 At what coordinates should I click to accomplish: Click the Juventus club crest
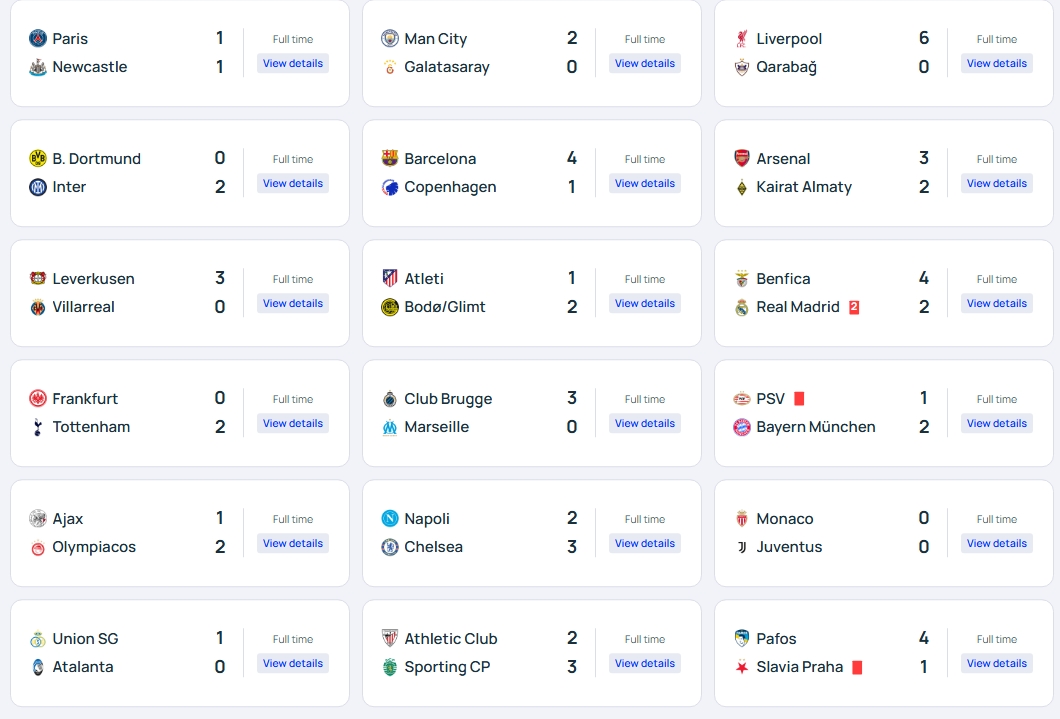point(741,547)
